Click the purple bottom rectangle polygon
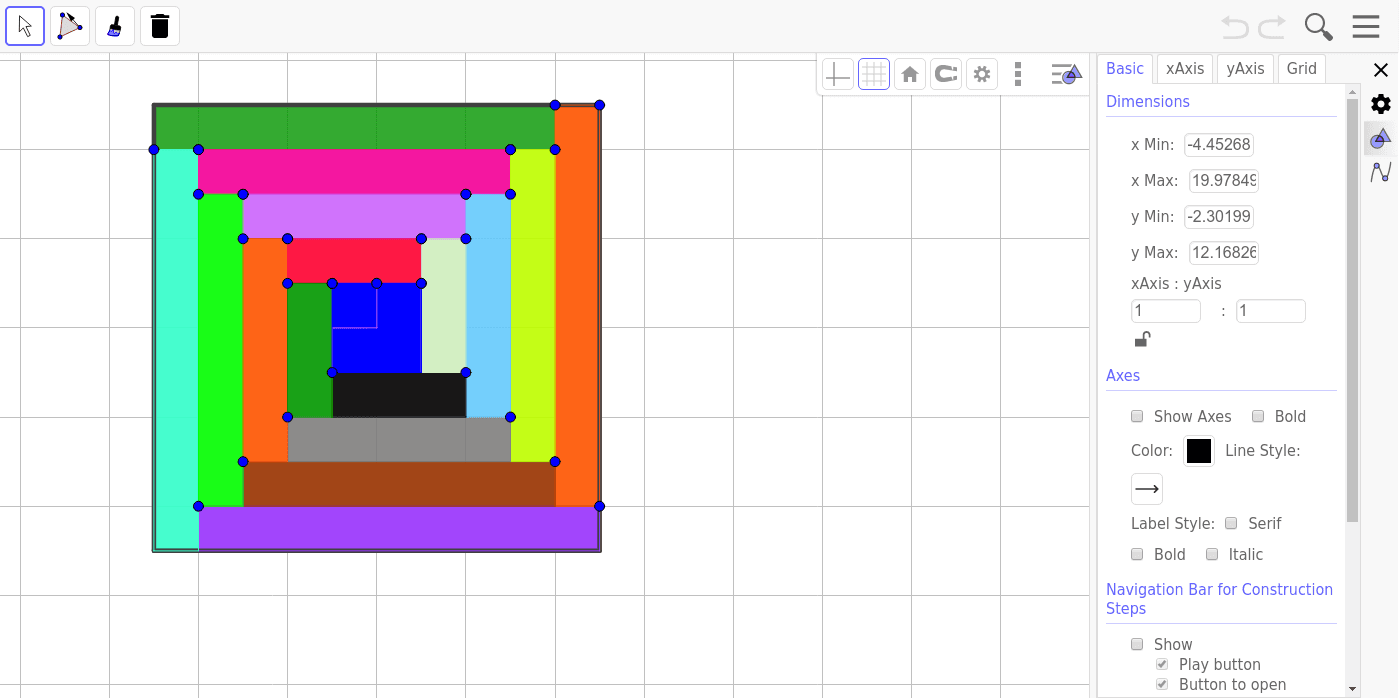Image resolution: width=1400 pixels, height=700 pixels. pos(399,528)
